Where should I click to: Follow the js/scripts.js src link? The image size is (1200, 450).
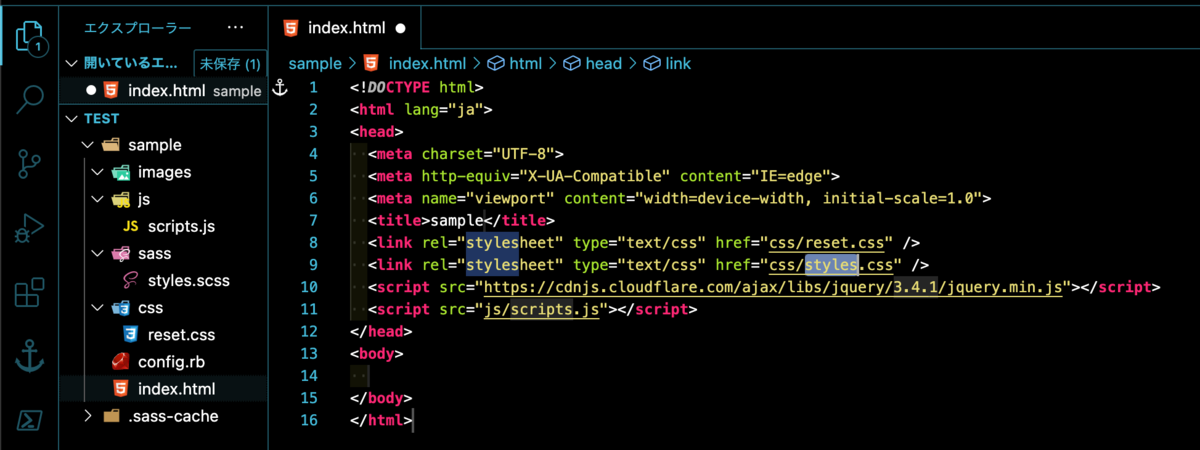click(x=540, y=309)
